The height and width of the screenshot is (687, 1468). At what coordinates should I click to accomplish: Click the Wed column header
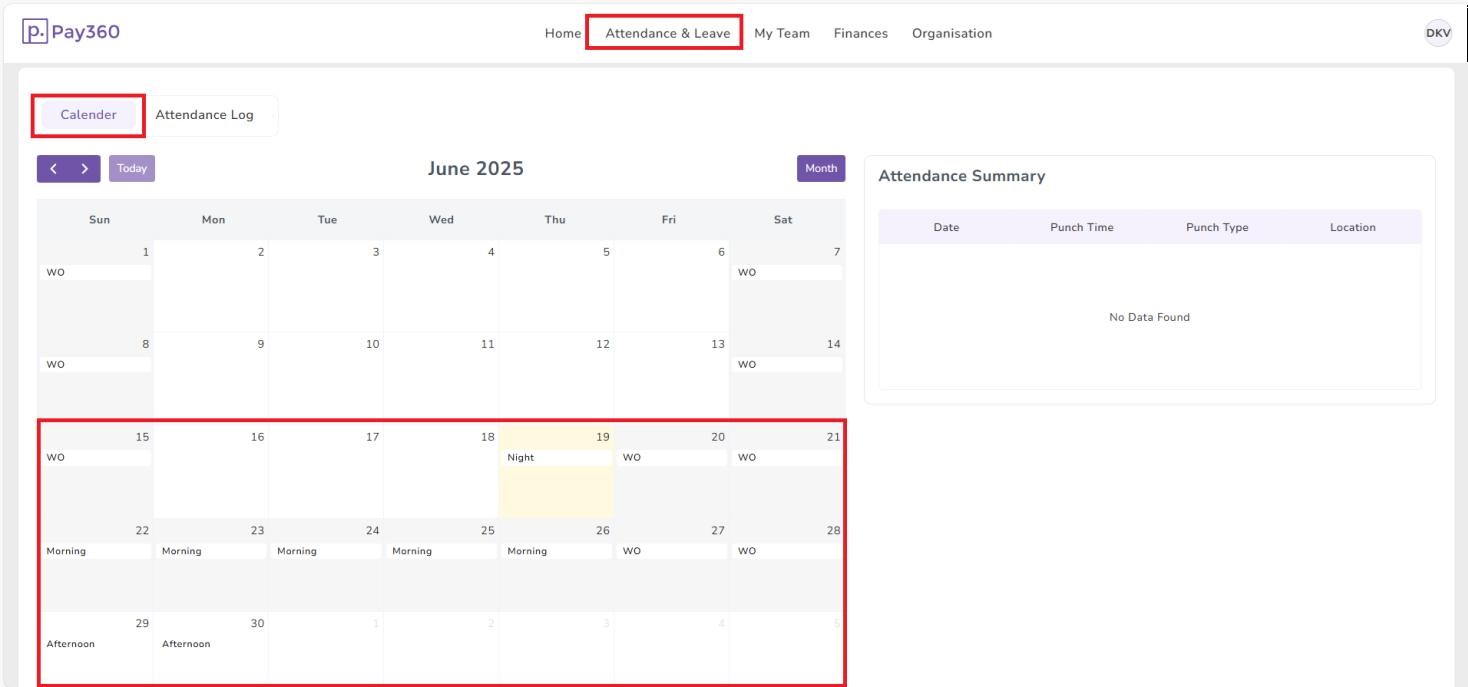click(441, 220)
